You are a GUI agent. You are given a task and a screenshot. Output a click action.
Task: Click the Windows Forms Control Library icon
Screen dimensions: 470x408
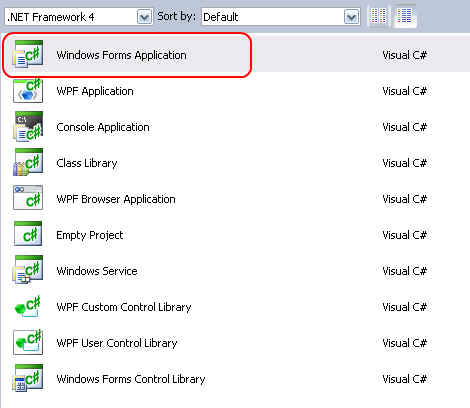(x=28, y=378)
